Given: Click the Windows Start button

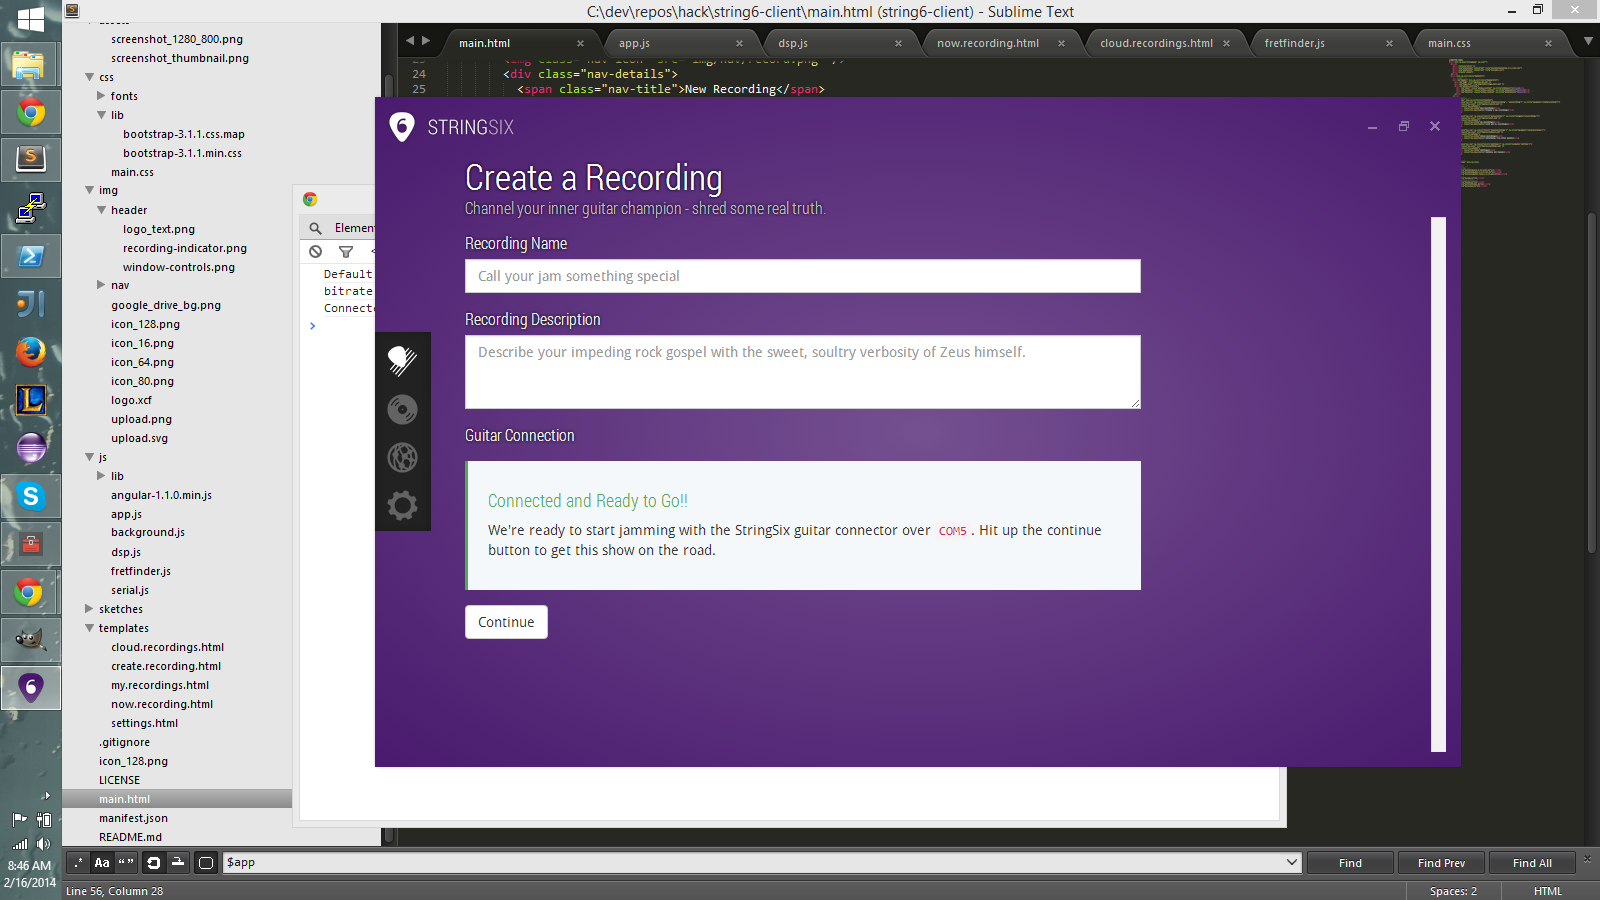Looking at the screenshot, I should (30, 18).
